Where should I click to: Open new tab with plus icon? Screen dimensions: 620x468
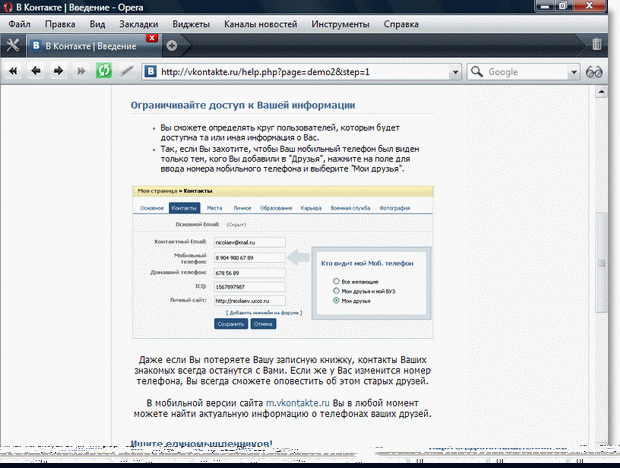[172, 46]
